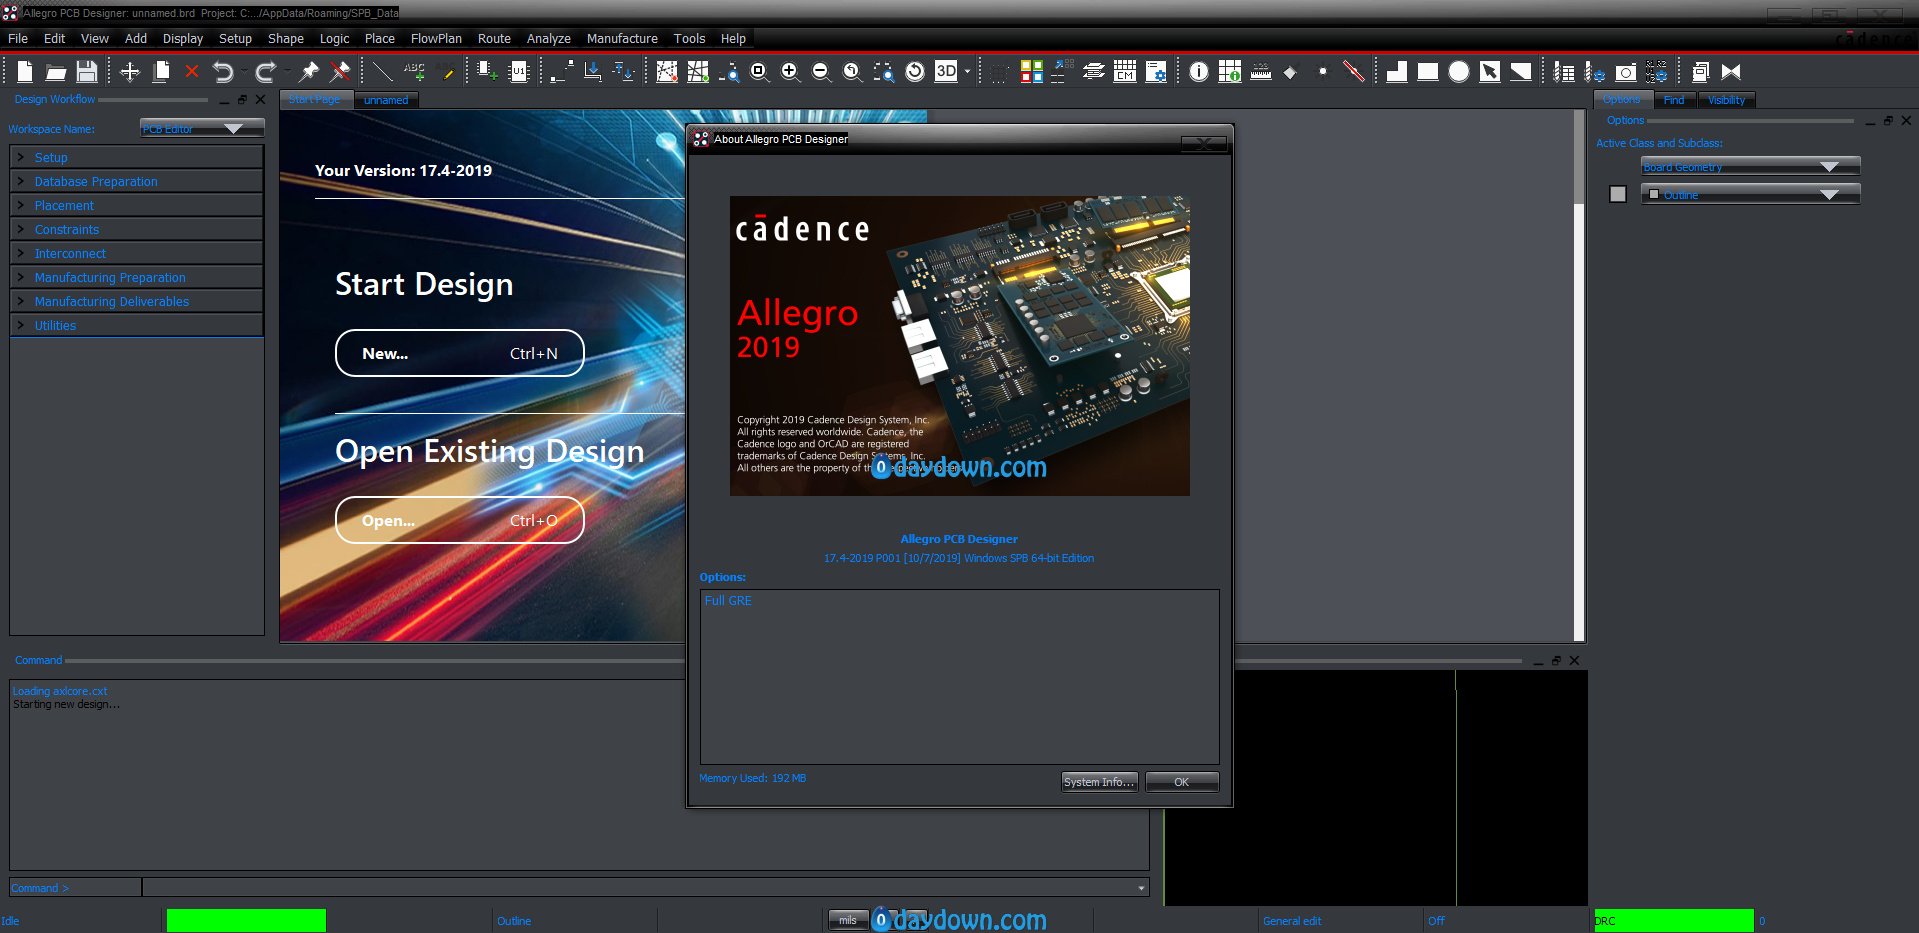Click the Zoom Out magnifier icon
This screenshot has height=933, width=1919.
click(x=821, y=71)
